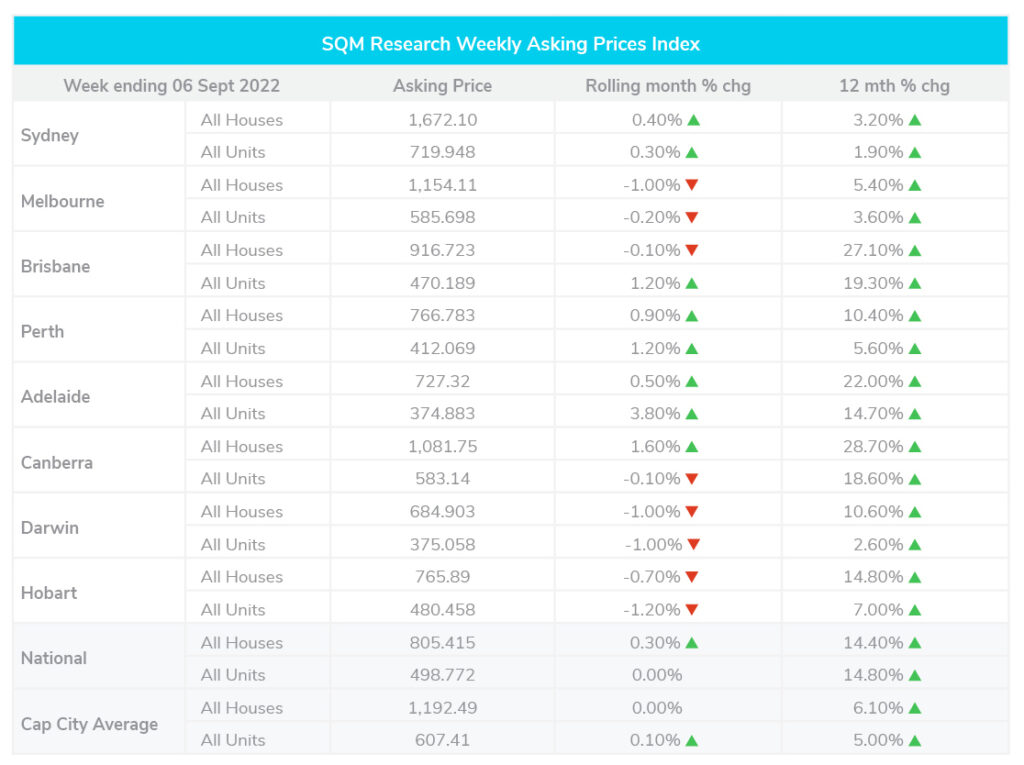This screenshot has height=765, width=1024.
Task: Select the asking price 727.32
Action: [x=443, y=381]
